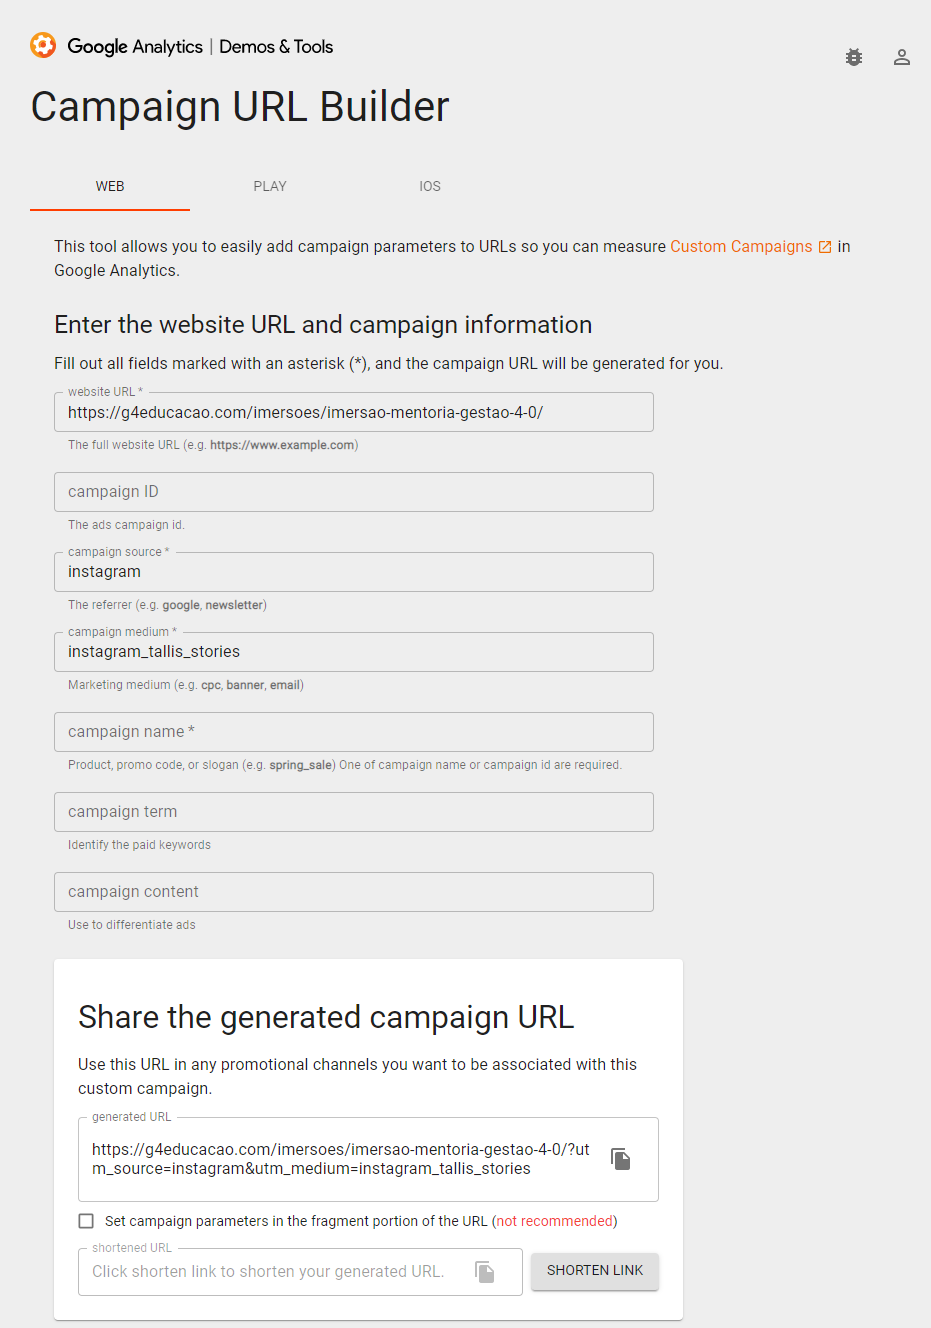Viewport: 931px width, 1328px height.
Task: Open the user account profile icon
Action: [x=902, y=57]
